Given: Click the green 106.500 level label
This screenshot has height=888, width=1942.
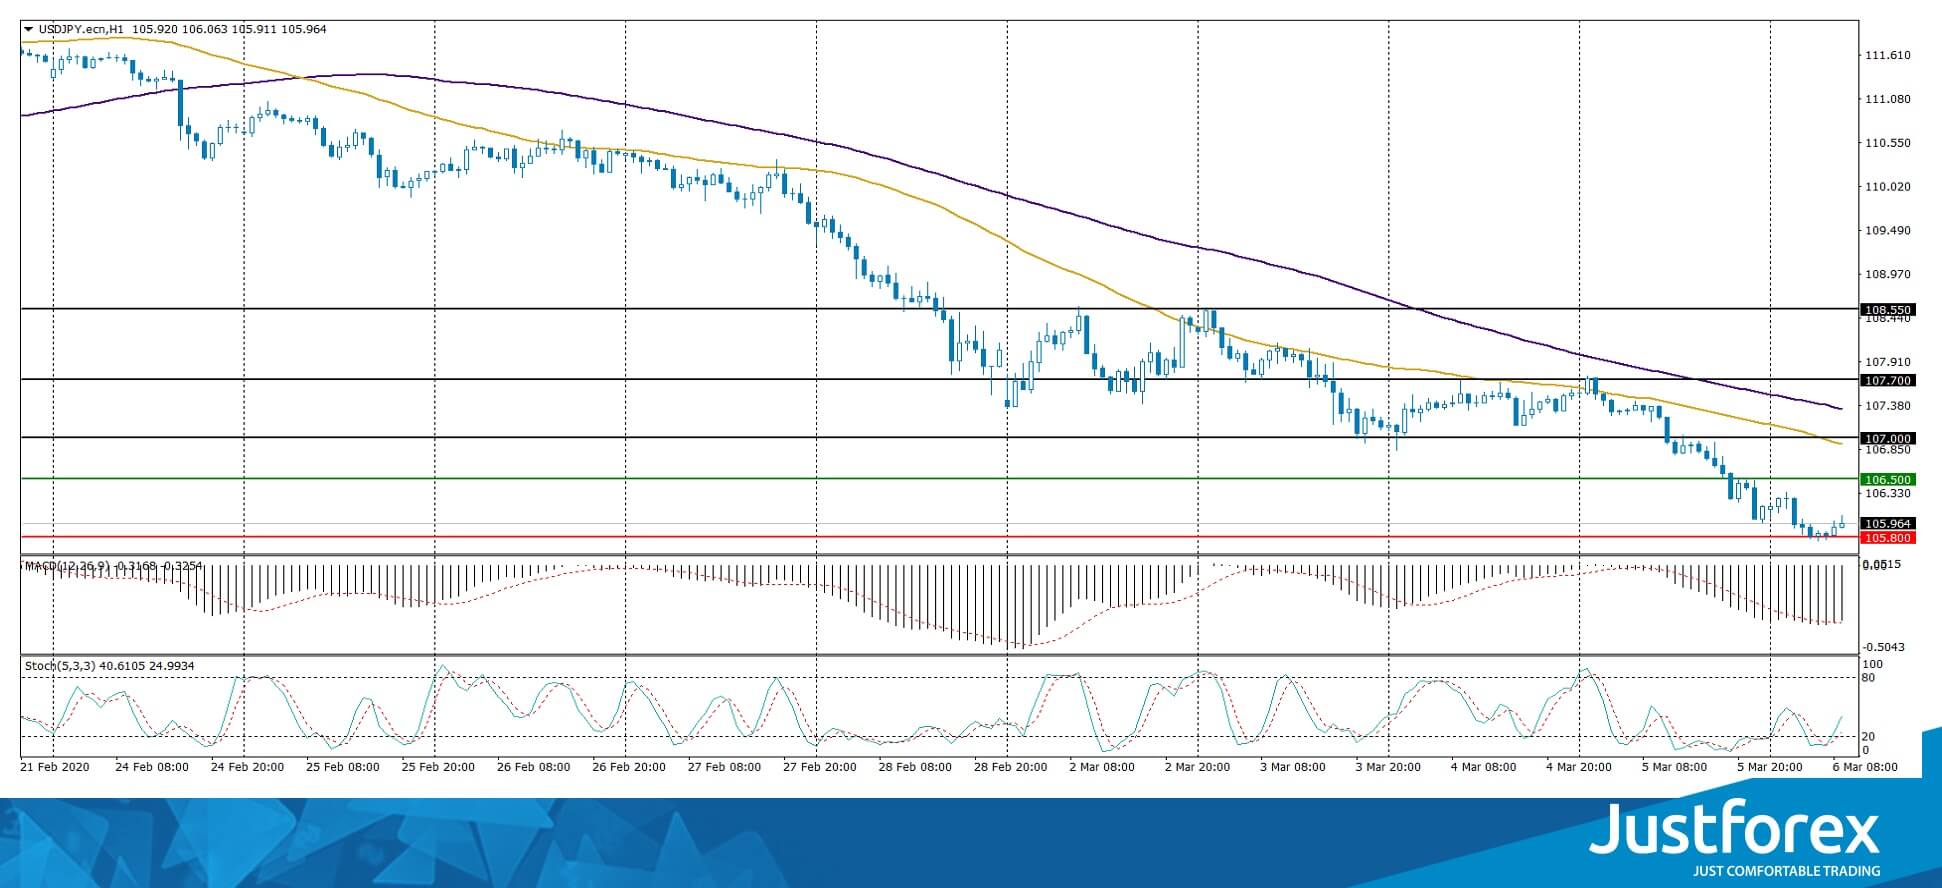Looking at the screenshot, I should point(1887,479).
